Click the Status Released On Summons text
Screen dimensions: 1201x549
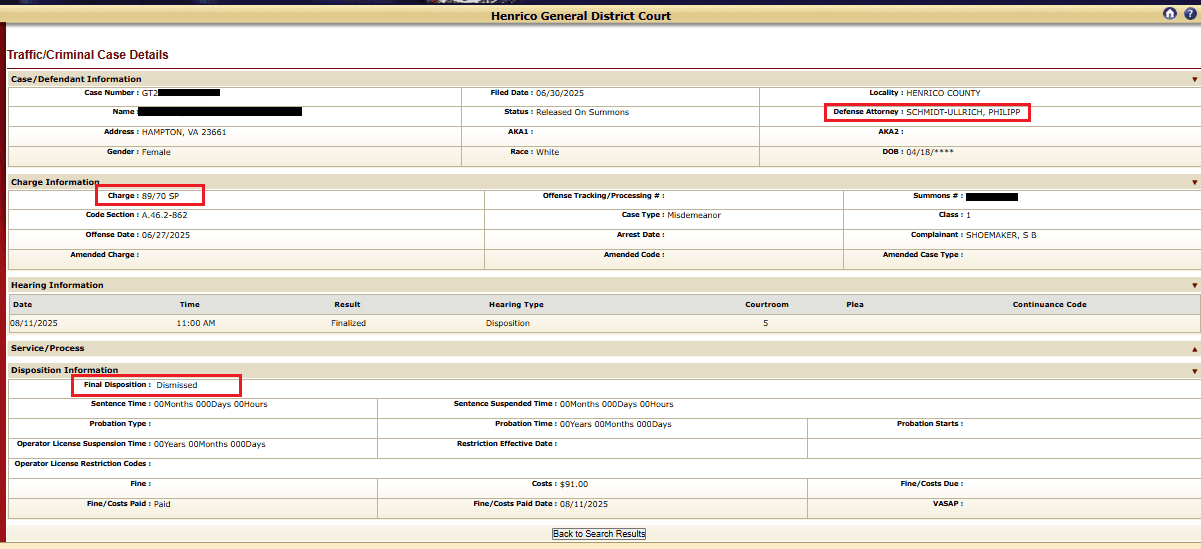tap(581, 112)
